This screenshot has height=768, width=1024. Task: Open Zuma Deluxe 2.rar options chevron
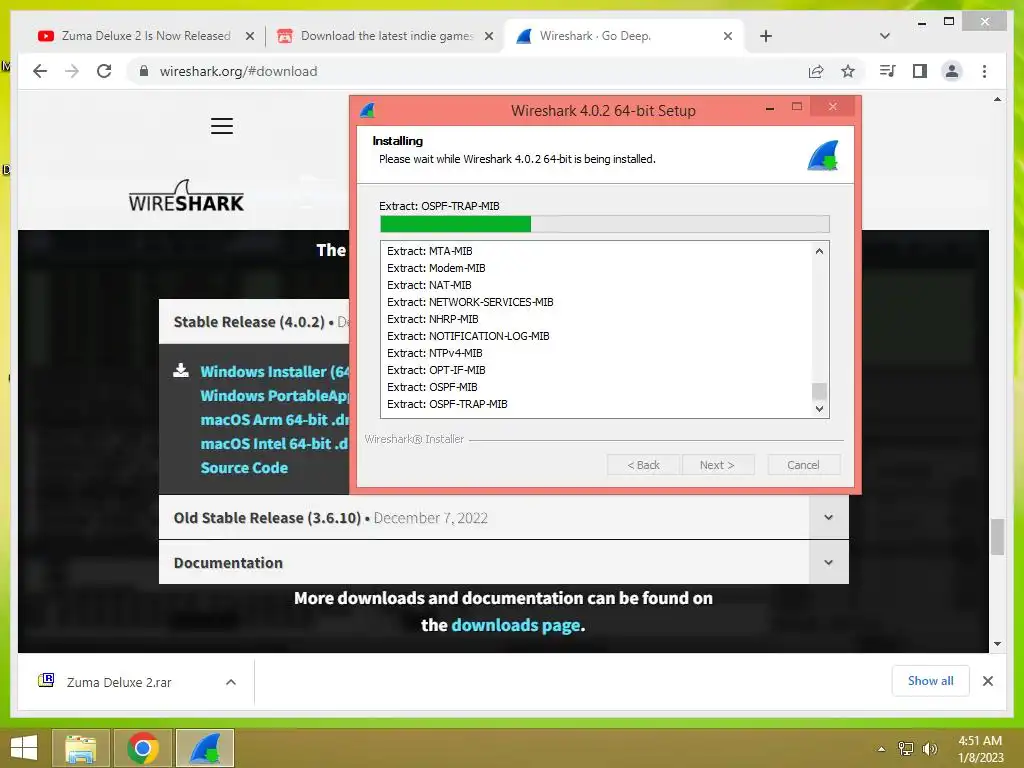(x=231, y=682)
